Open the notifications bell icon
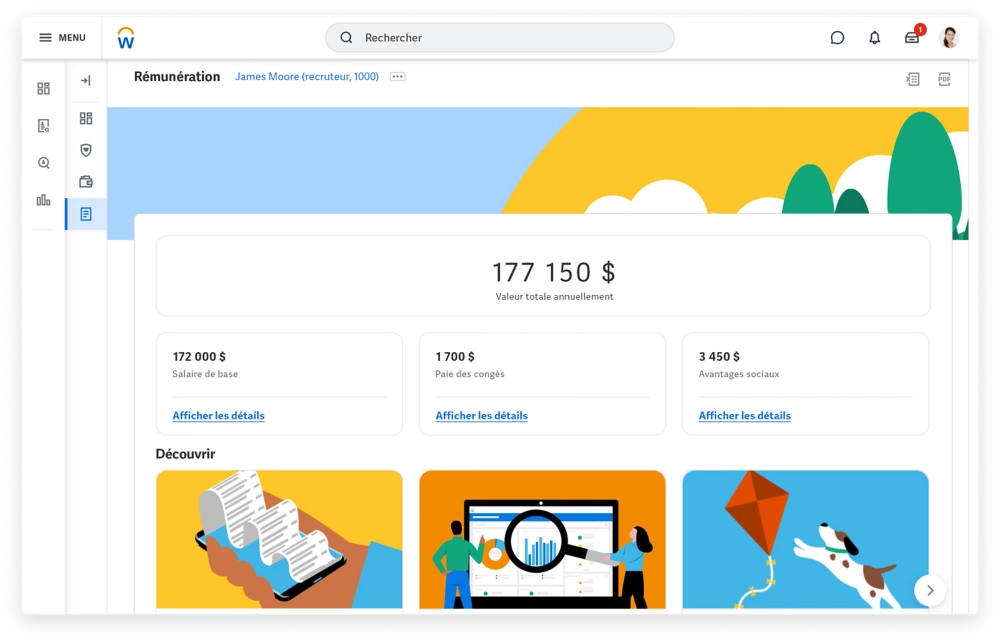This screenshot has height=642, width=1000. [874, 38]
